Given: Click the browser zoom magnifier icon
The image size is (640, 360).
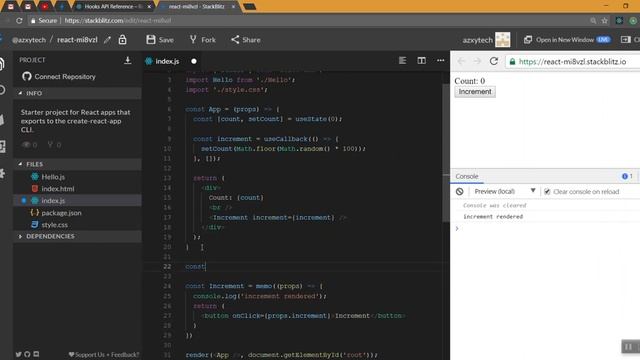Looking at the screenshot, I should point(593,20).
